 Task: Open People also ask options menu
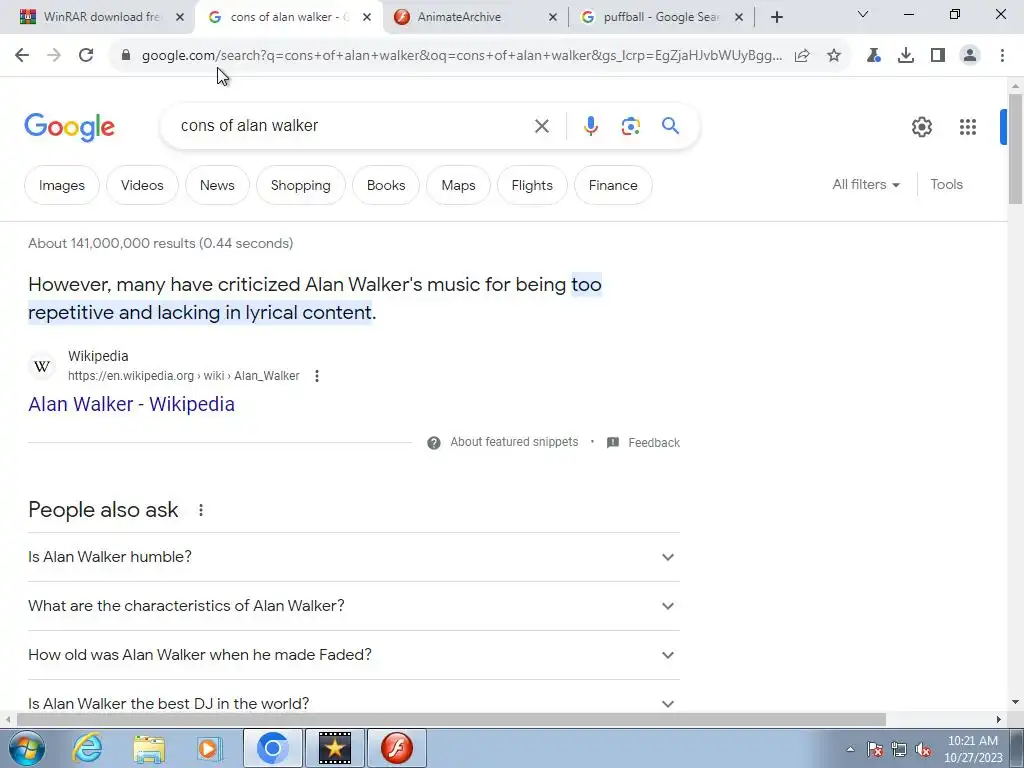[201, 510]
